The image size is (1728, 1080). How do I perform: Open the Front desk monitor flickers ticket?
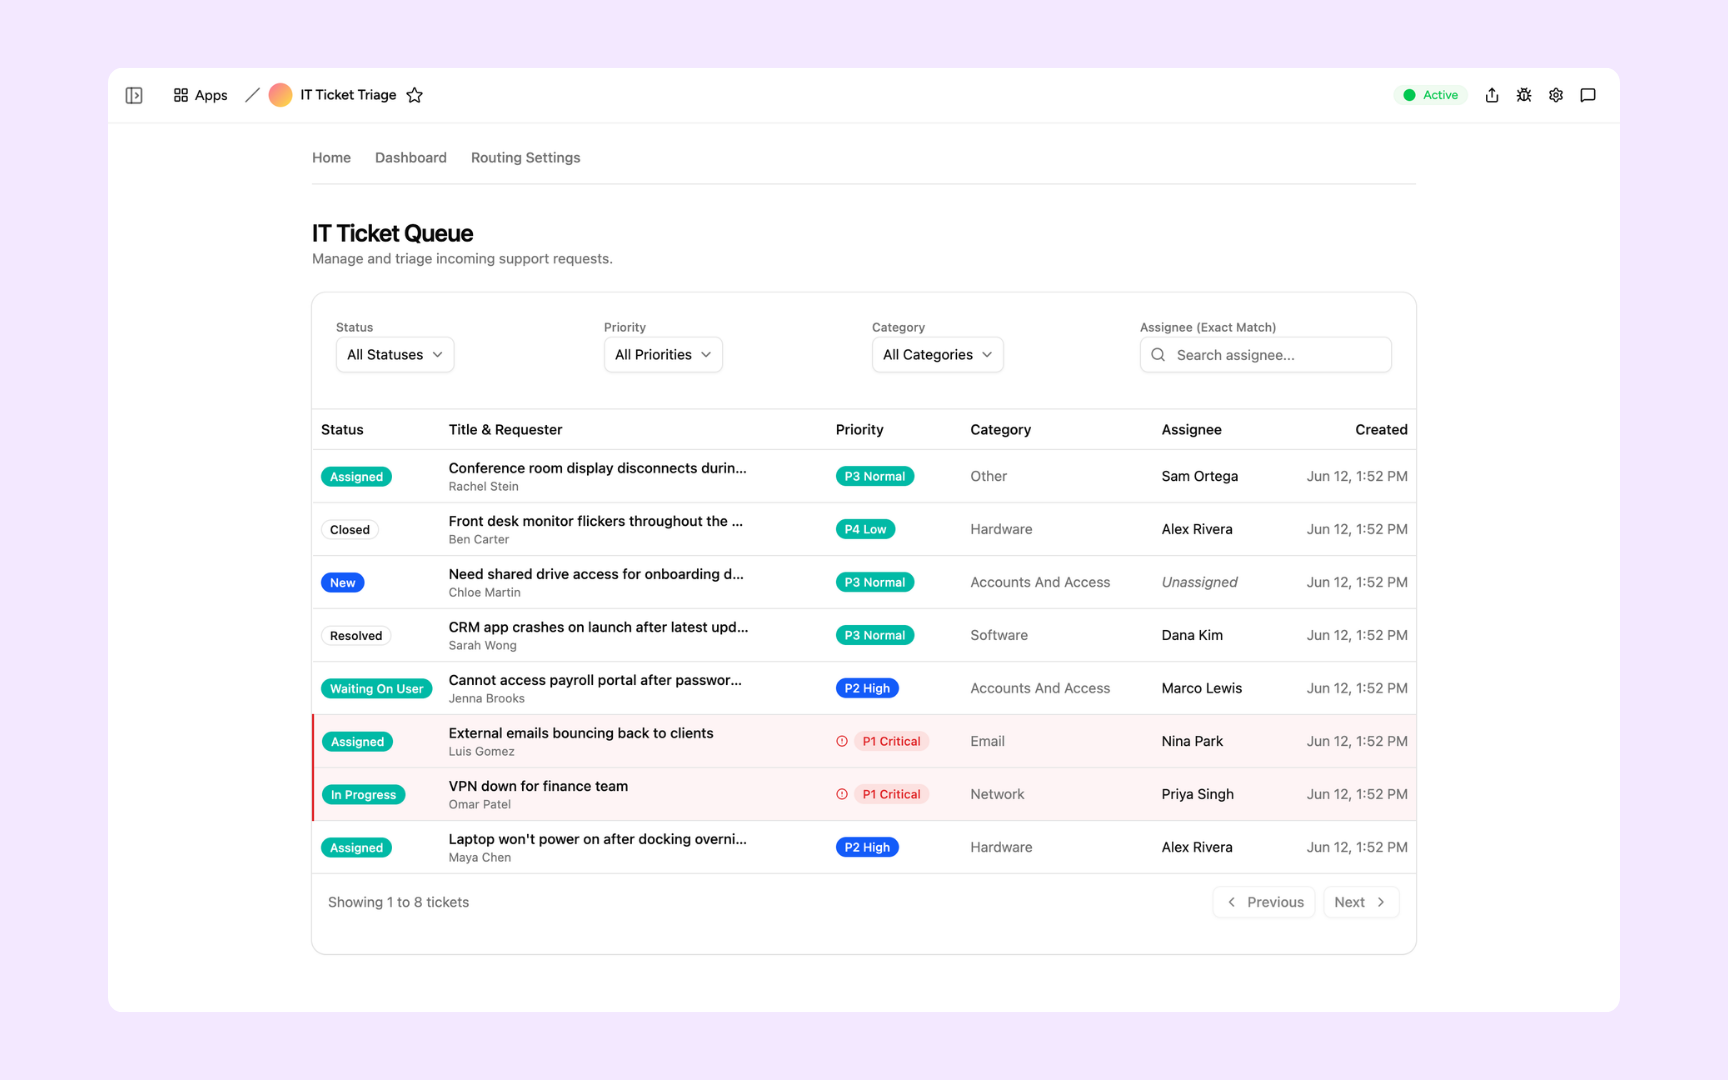[x=595, y=521]
